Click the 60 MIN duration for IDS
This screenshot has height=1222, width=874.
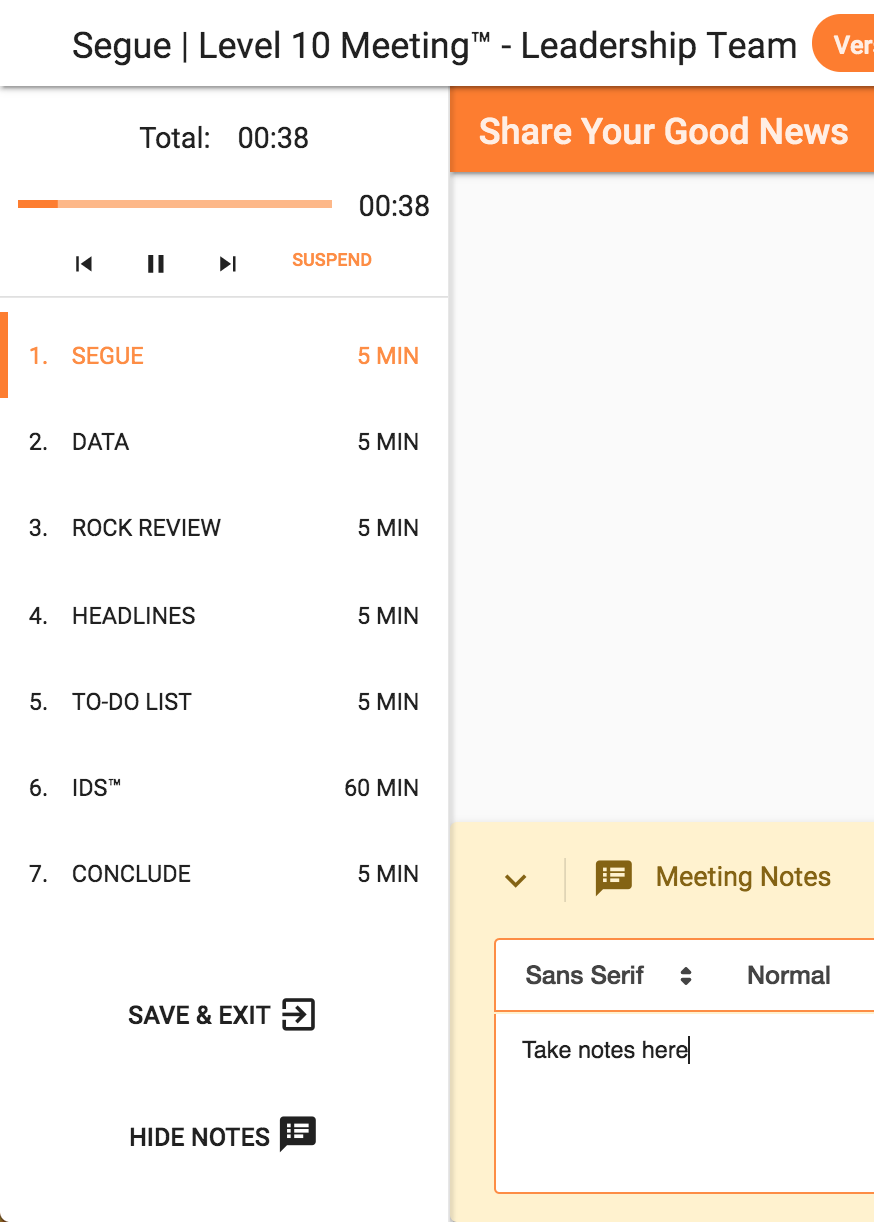[x=381, y=788]
